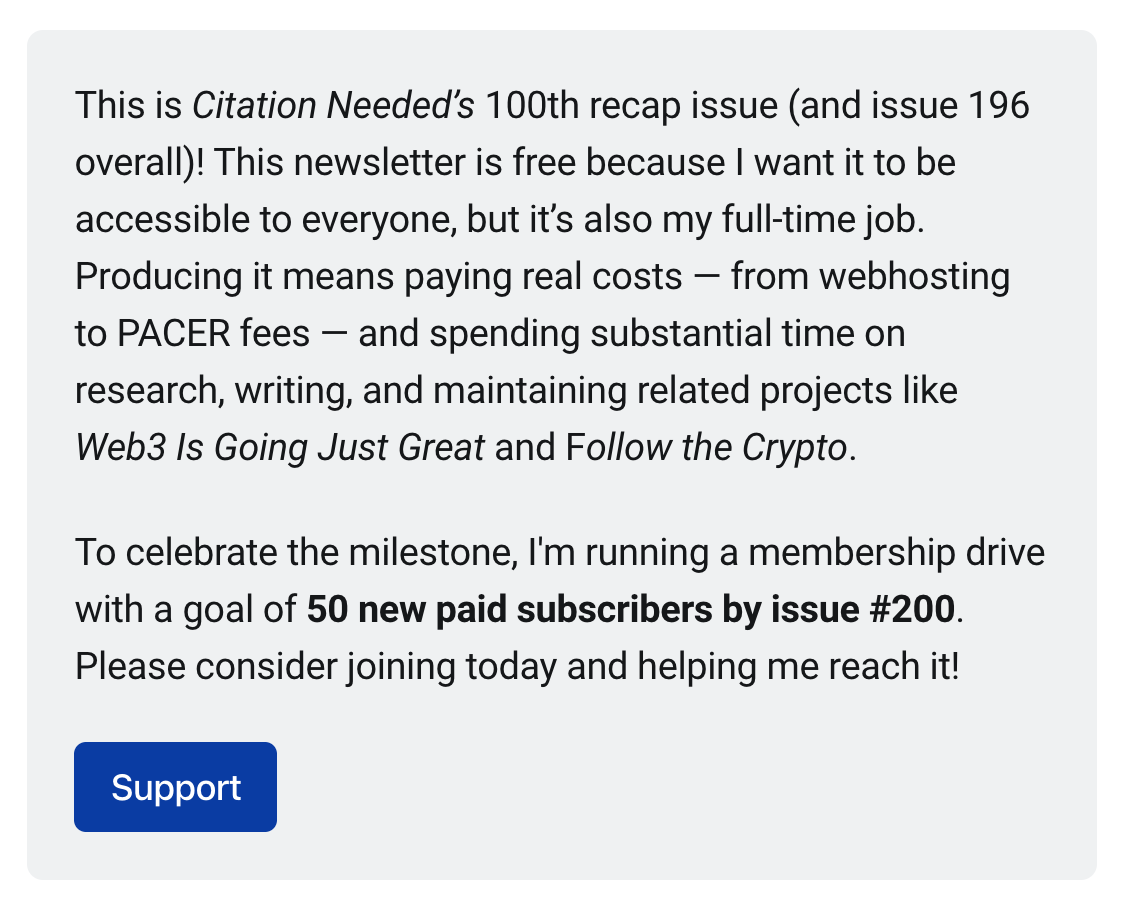Select the italic "Web3 Is Going Just Great" text
Viewport: 1126px width, 912px height.
point(280,447)
